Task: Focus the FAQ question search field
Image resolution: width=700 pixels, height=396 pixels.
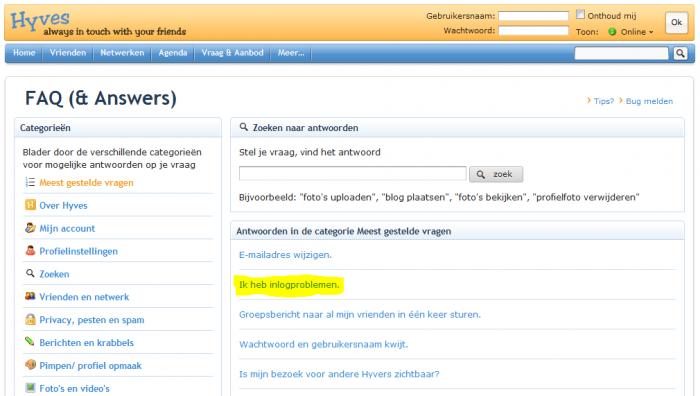Action: (353, 173)
